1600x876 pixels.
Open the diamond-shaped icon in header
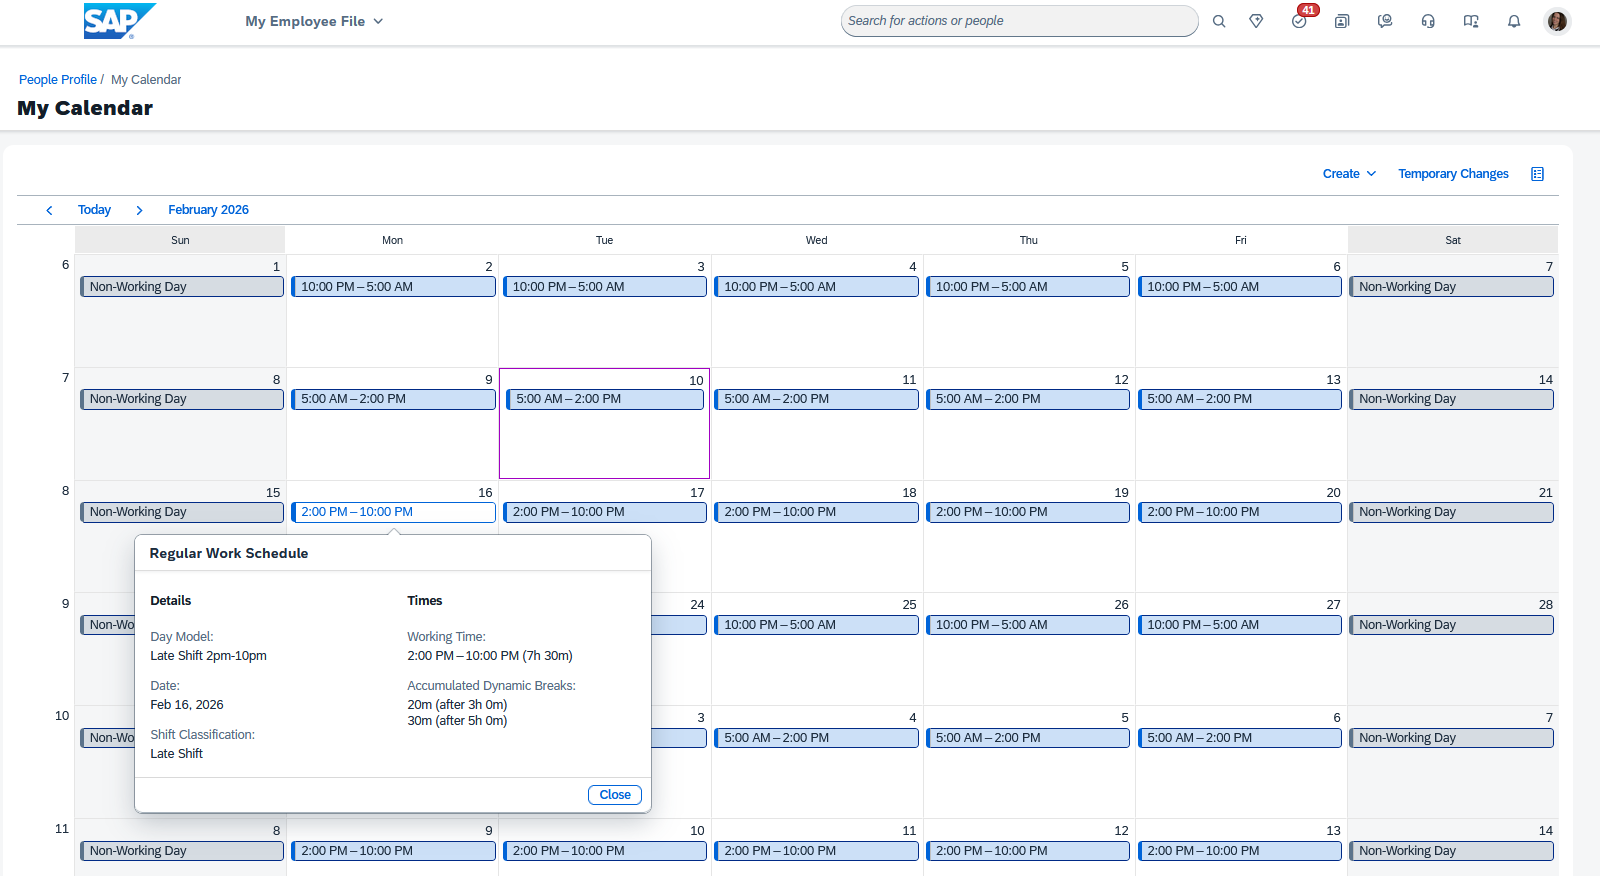point(1256,21)
